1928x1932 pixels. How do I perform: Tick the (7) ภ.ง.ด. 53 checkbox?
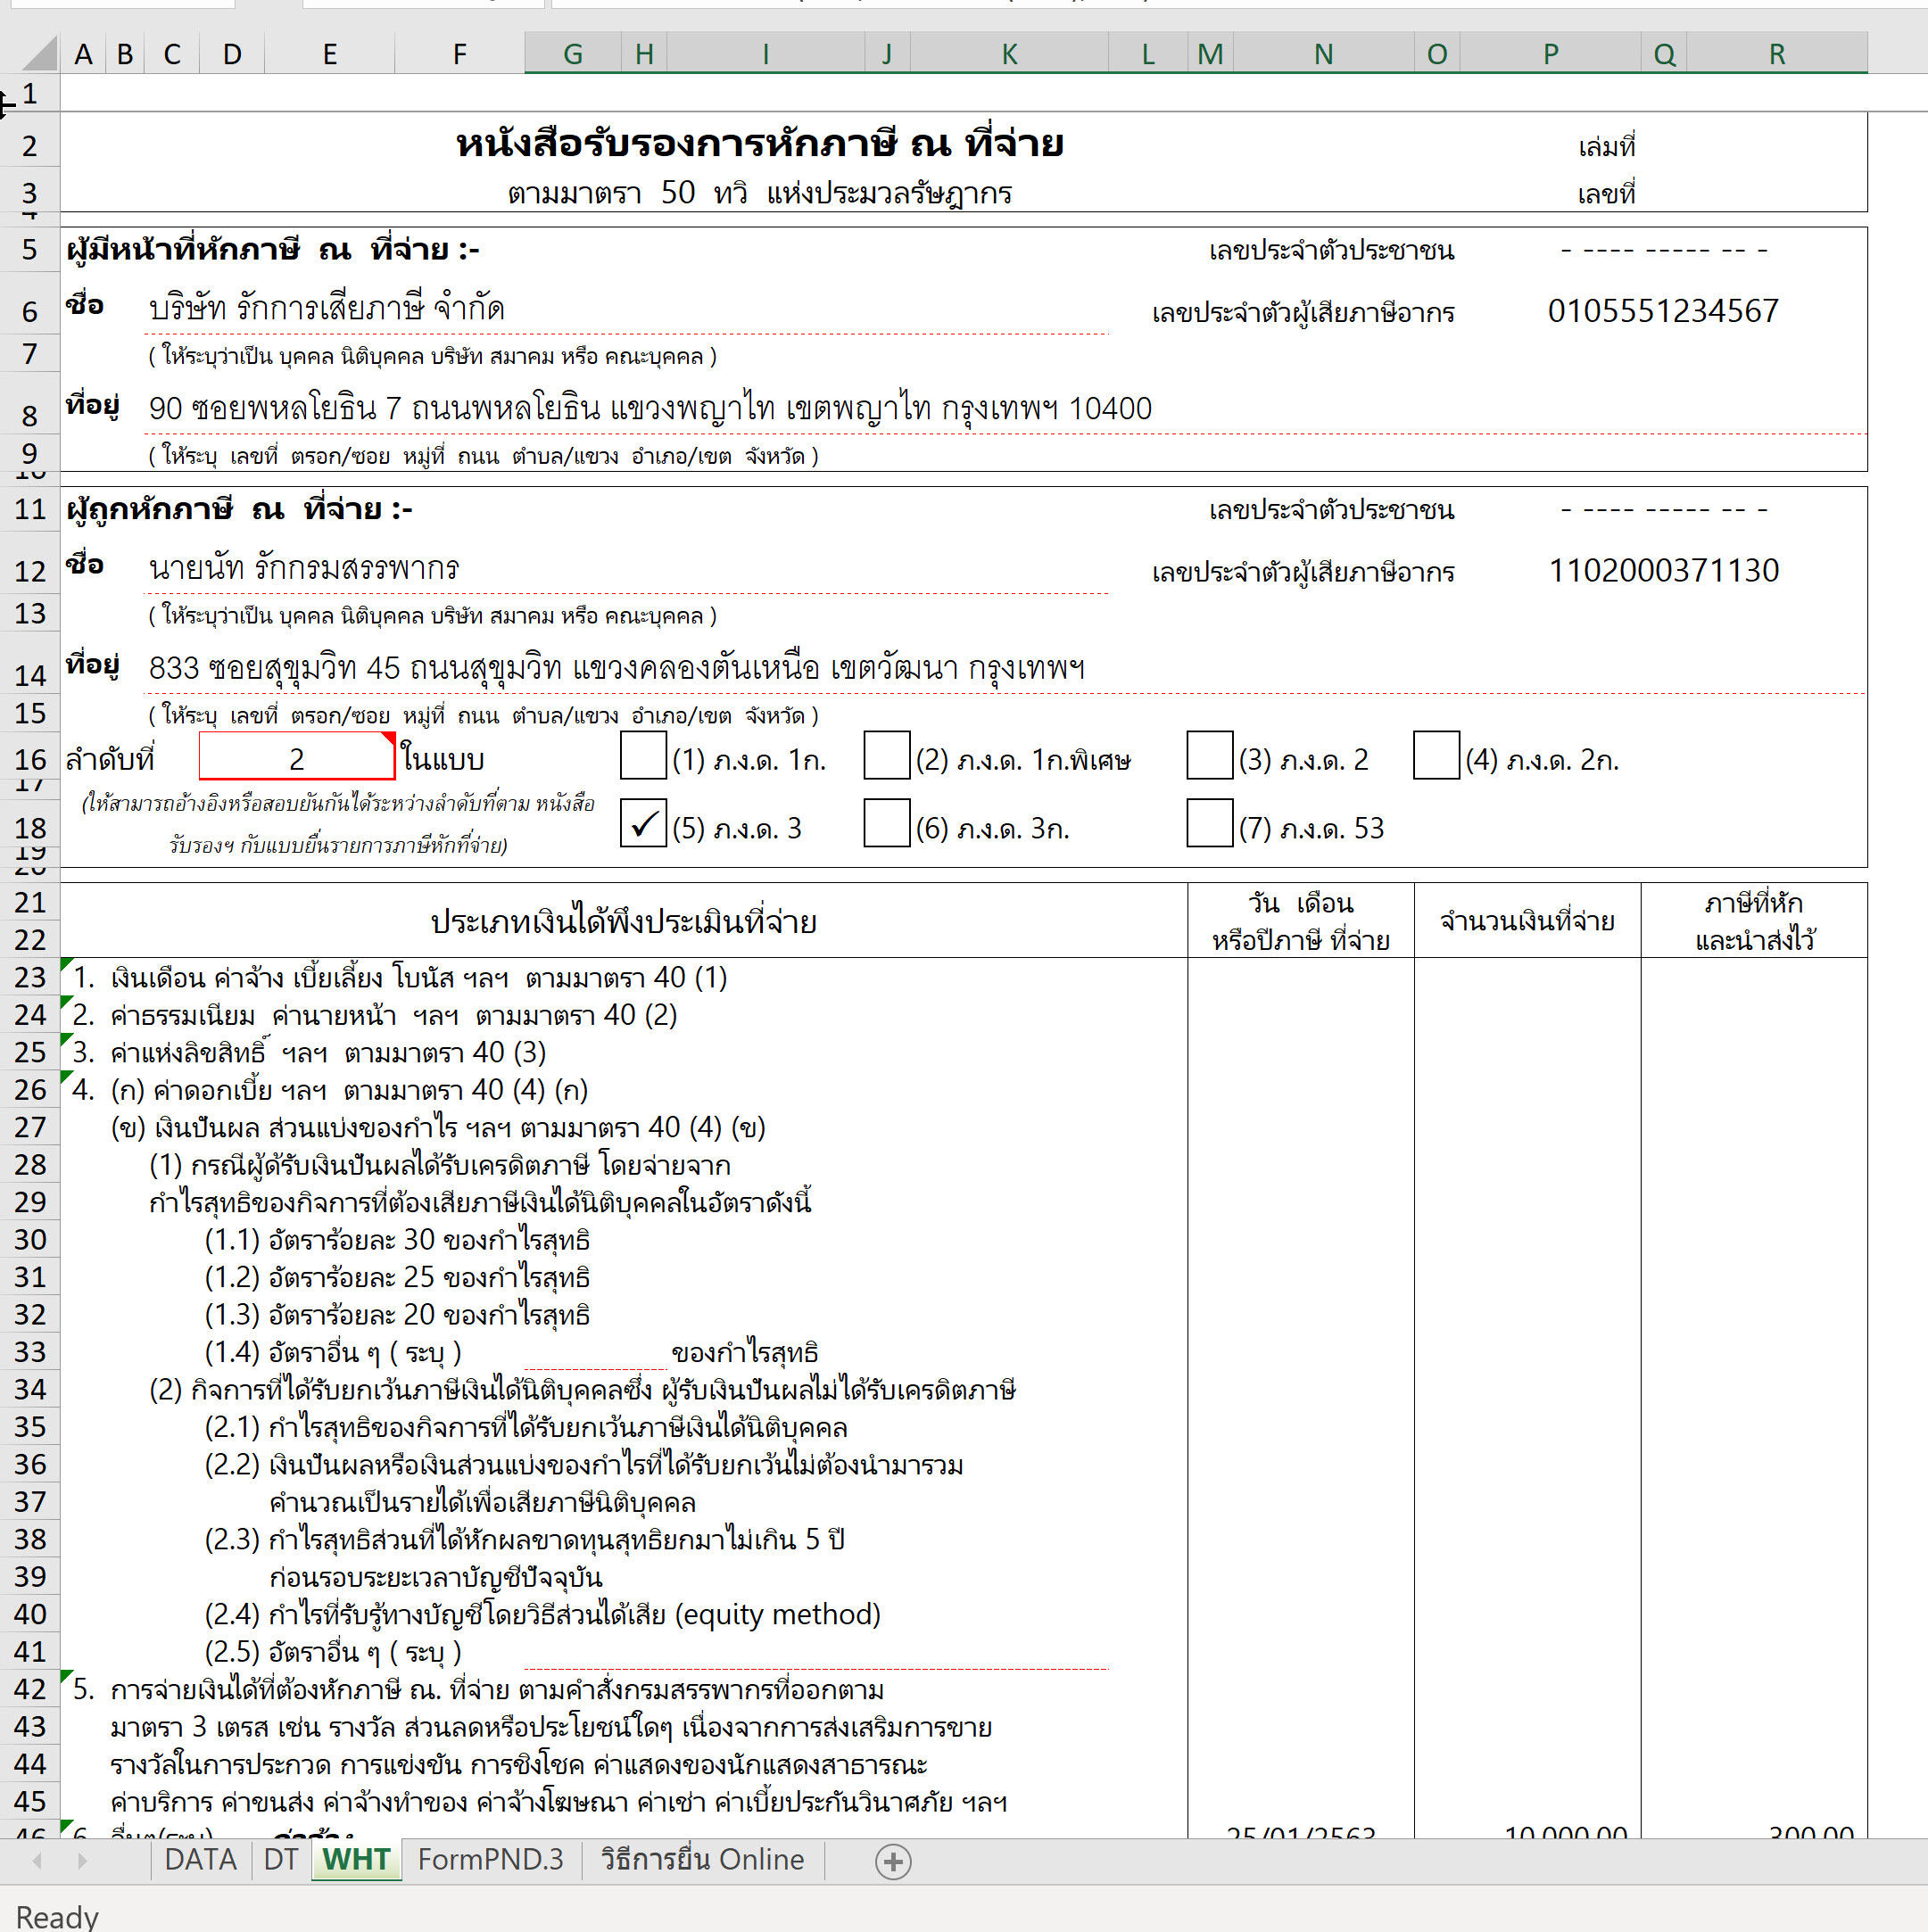(x=1209, y=823)
